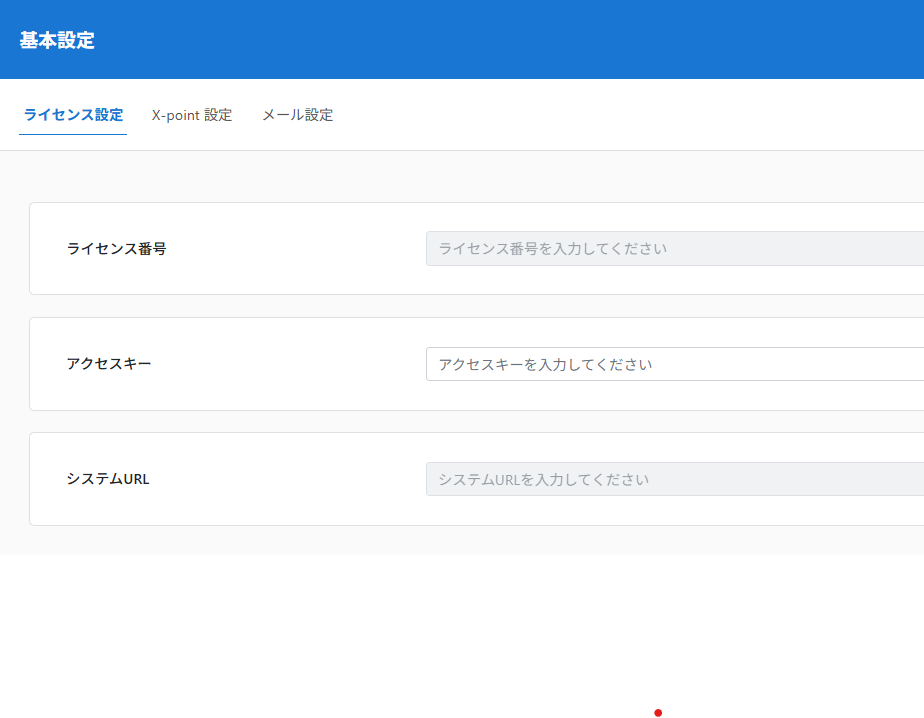
Task: Open the メール設定 tab
Action: pos(298,115)
